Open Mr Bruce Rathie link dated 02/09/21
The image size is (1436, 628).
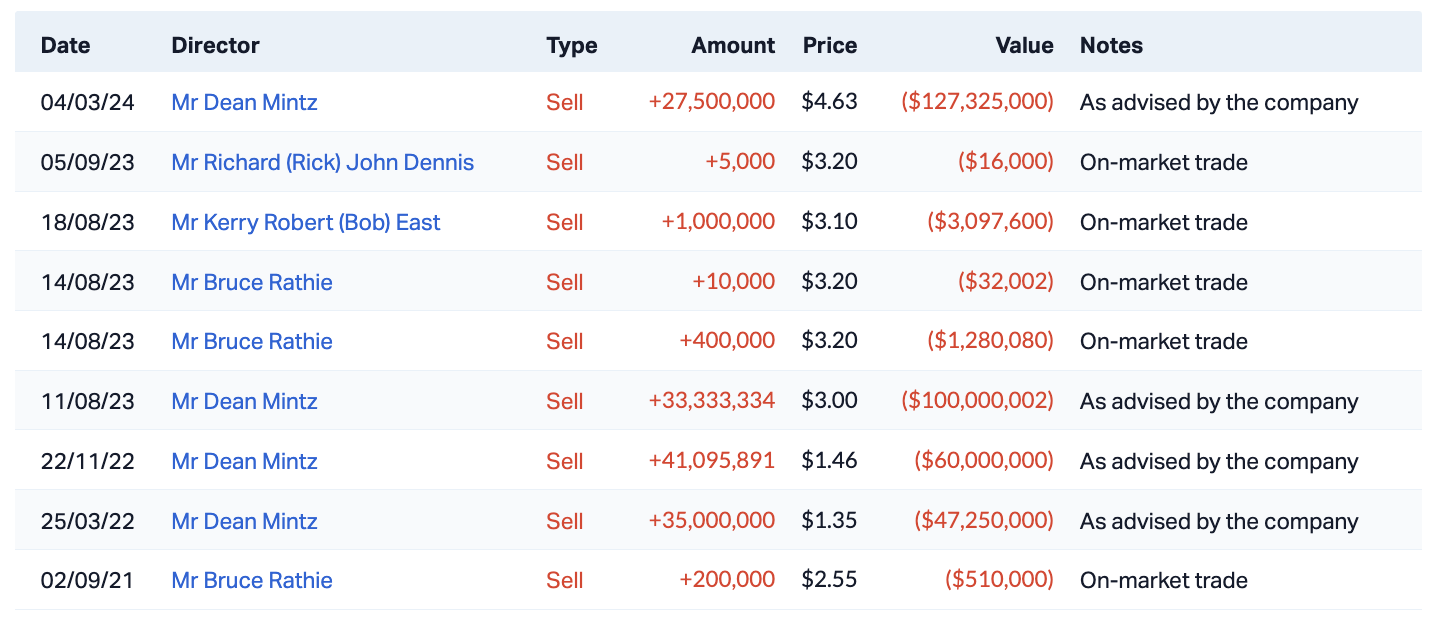tap(252, 580)
